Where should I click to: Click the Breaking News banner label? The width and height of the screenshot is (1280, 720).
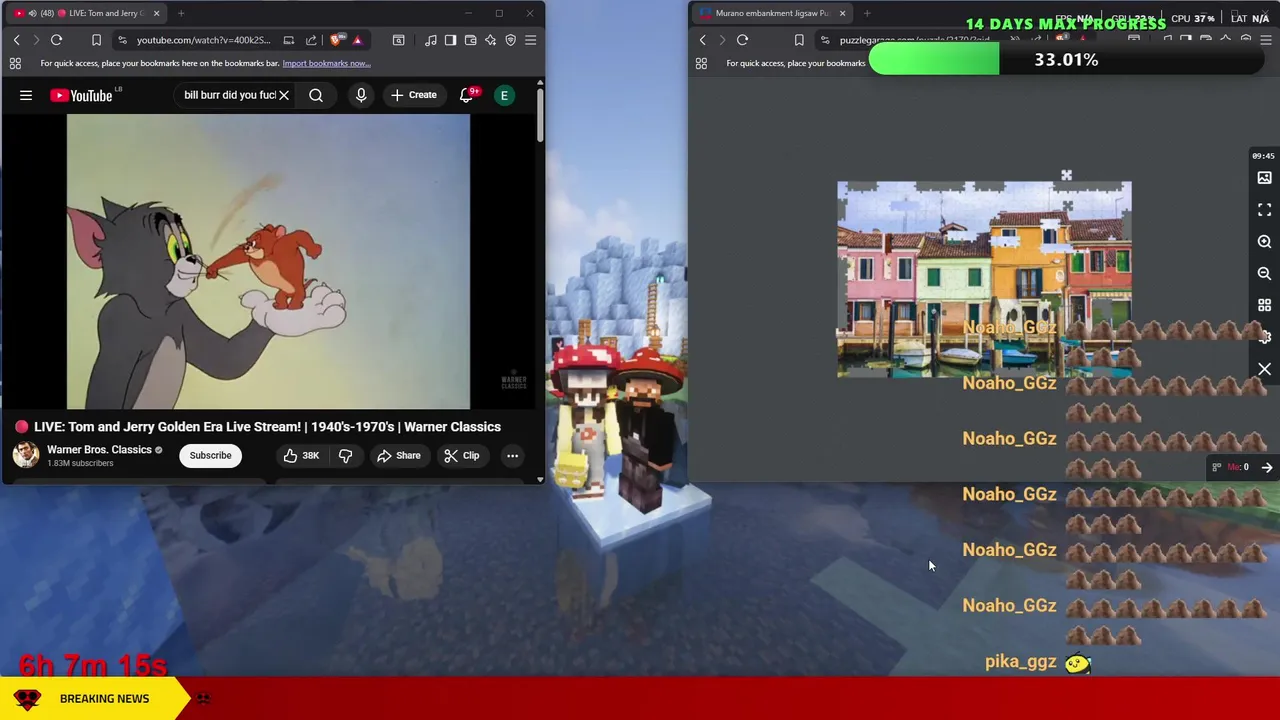click(104, 699)
